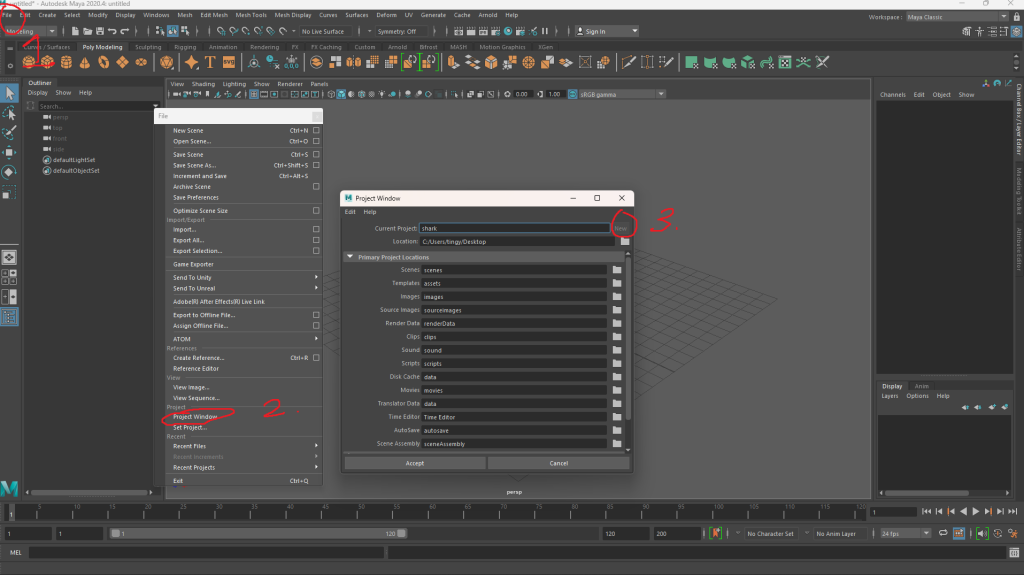Collapse Primary Project Locations section
The height and width of the screenshot is (575, 1024).
[x=350, y=257]
